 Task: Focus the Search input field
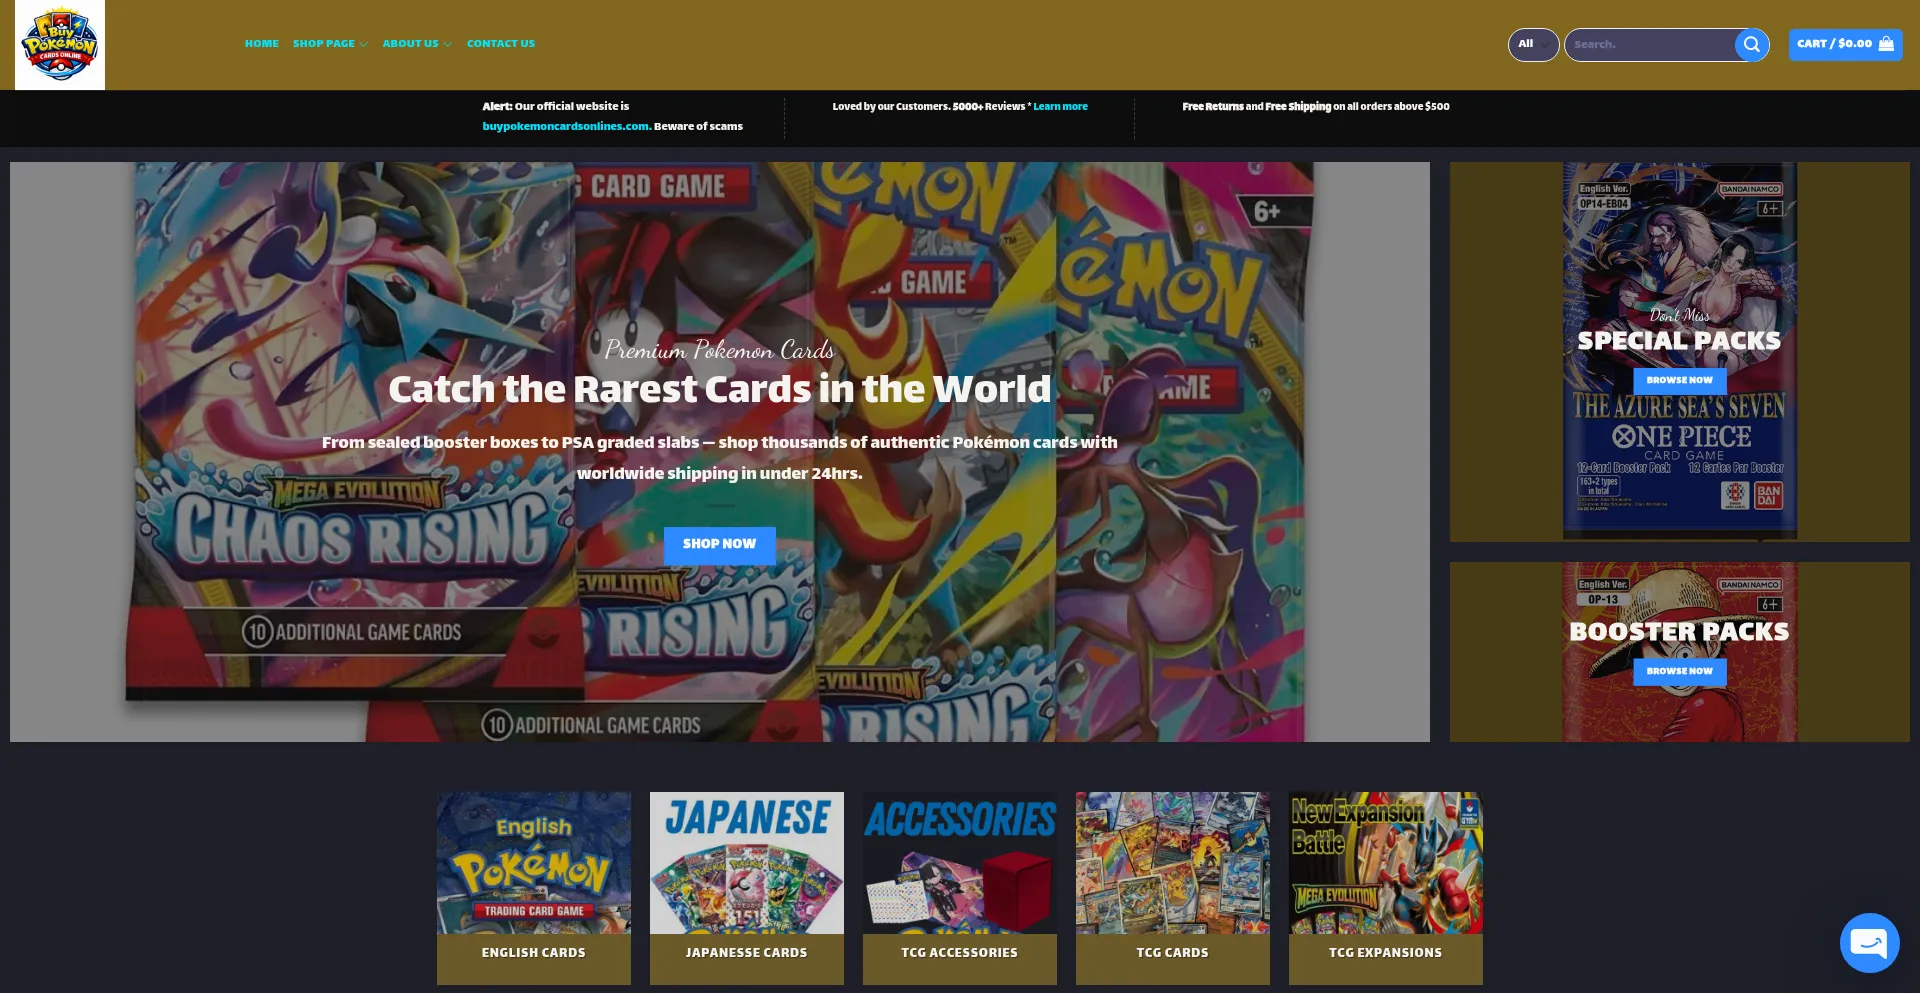[x=1650, y=44]
